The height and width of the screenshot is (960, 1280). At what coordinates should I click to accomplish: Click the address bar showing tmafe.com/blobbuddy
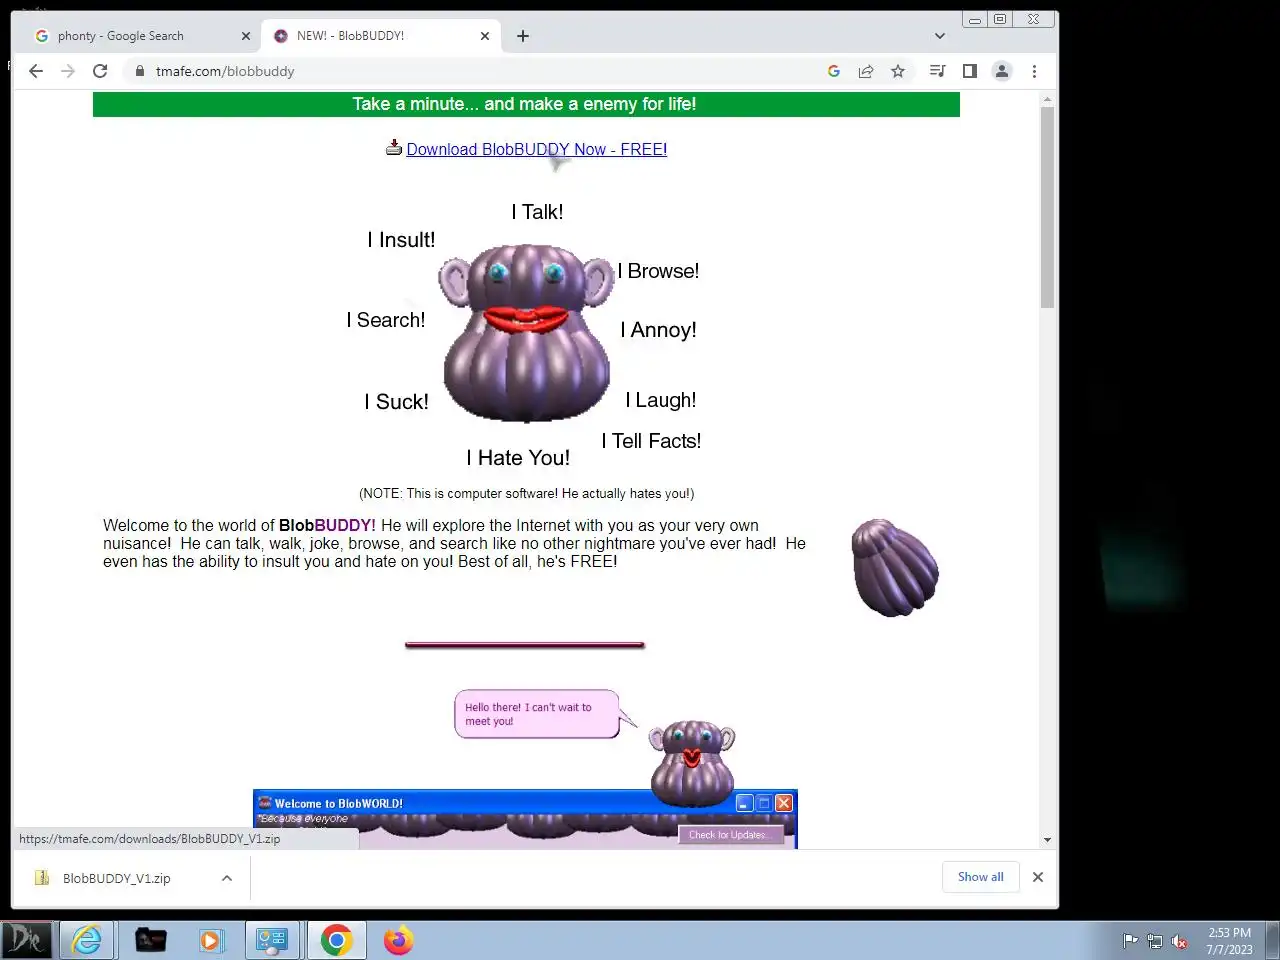tap(480, 71)
